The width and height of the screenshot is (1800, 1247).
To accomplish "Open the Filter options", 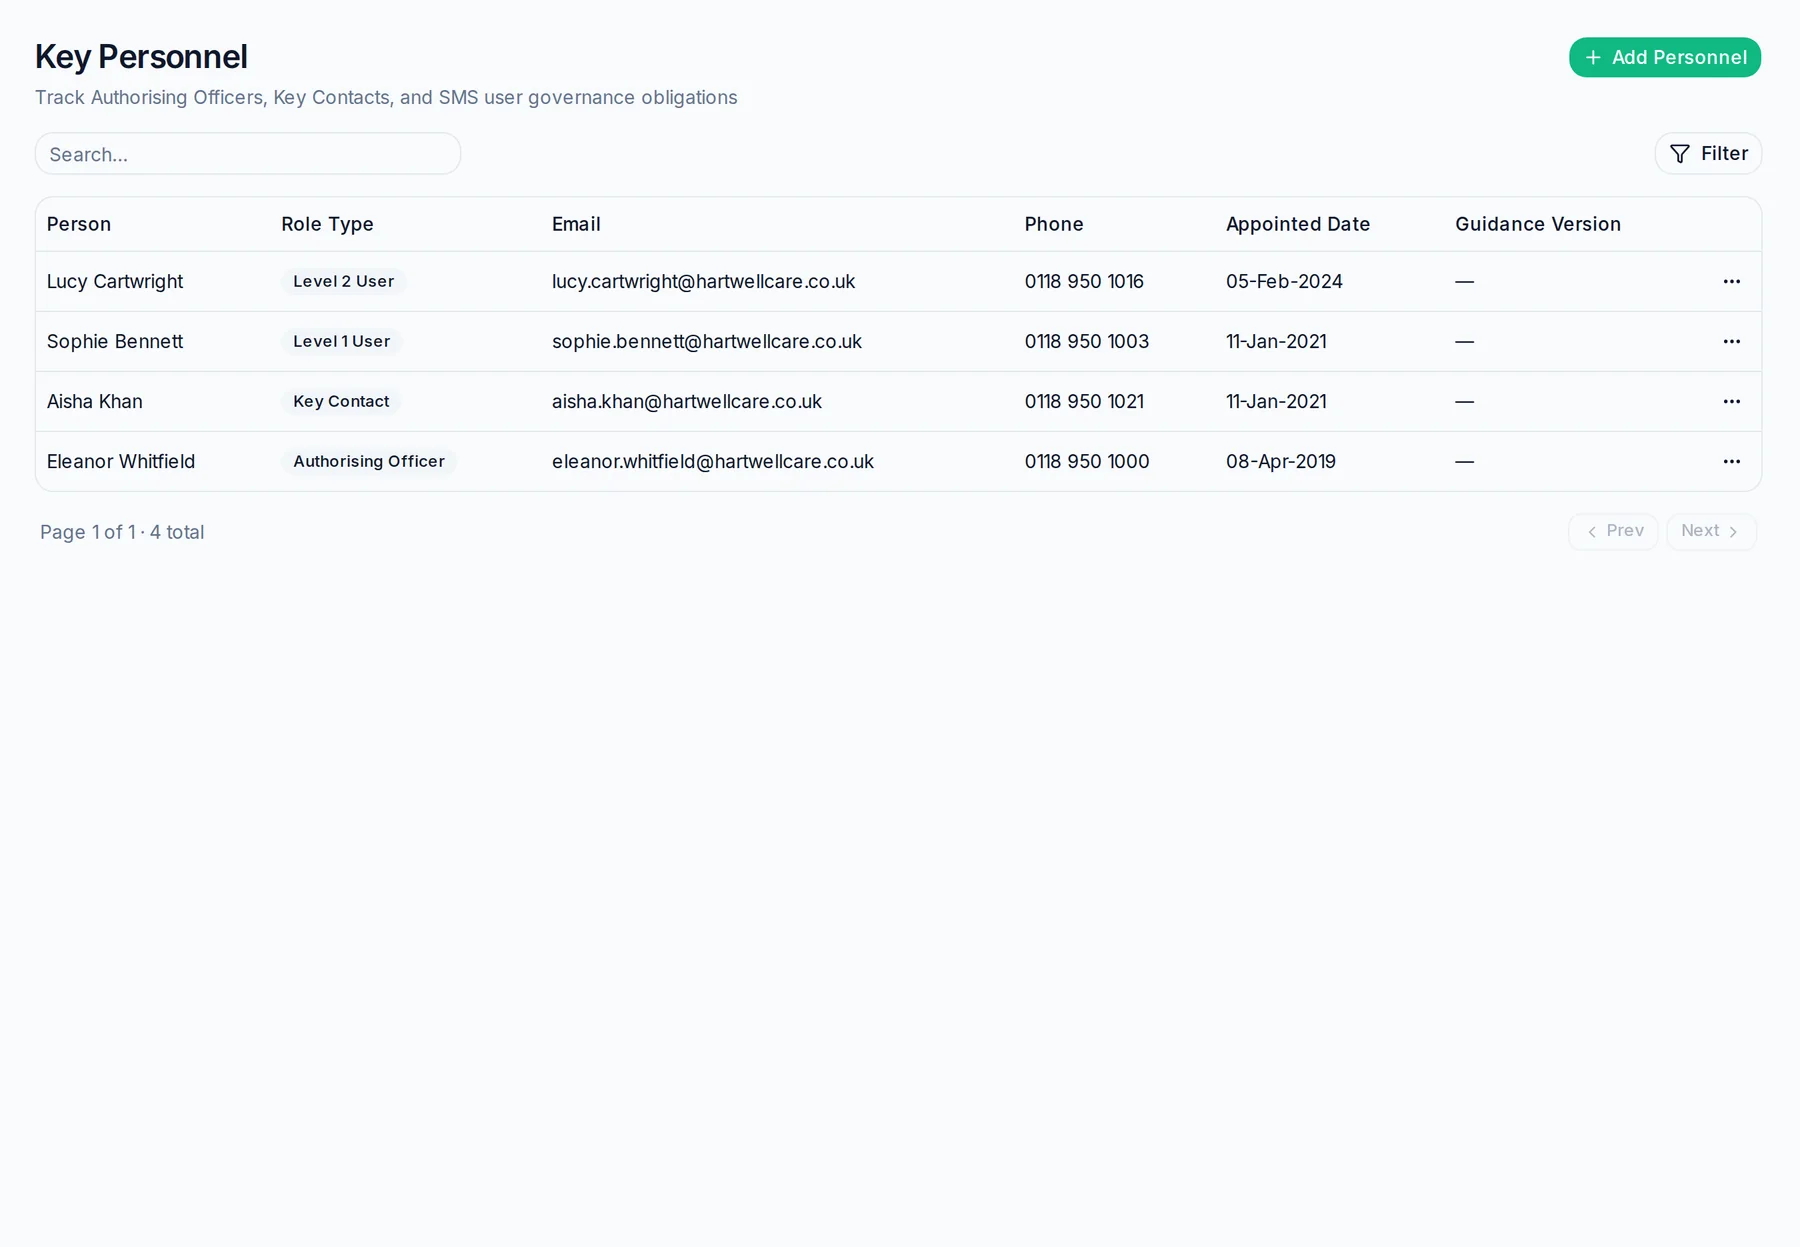I will point(1708,154).
